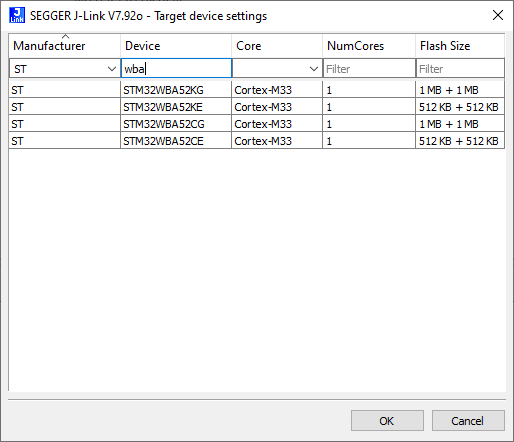Open the Core filter dropdown
Image resolution: width=514 pixels, height=442 pixels.
click(277, 69)
